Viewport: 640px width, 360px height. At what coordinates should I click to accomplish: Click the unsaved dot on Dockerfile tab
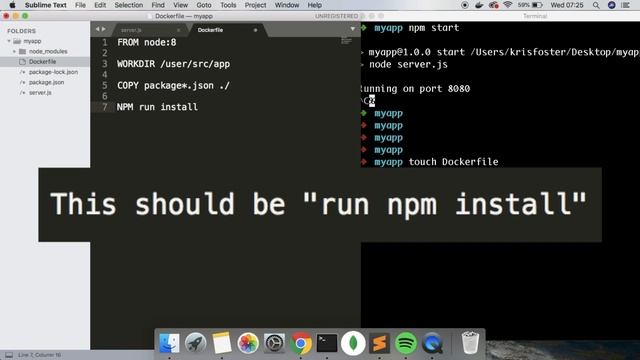pos(256,30)
